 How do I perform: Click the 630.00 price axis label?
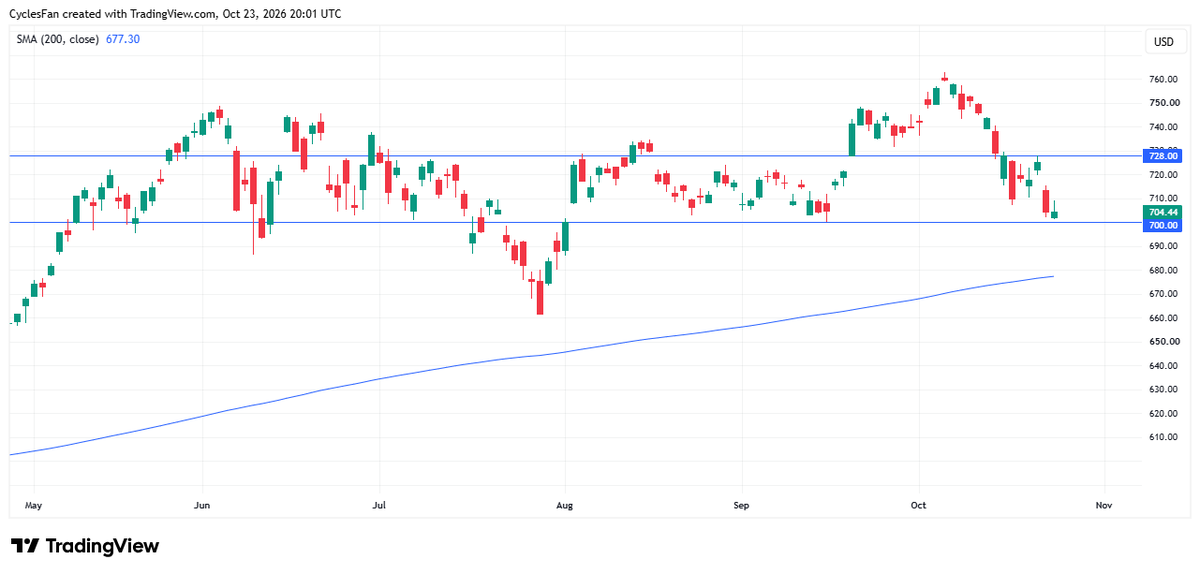click(x=1162, y=389)
